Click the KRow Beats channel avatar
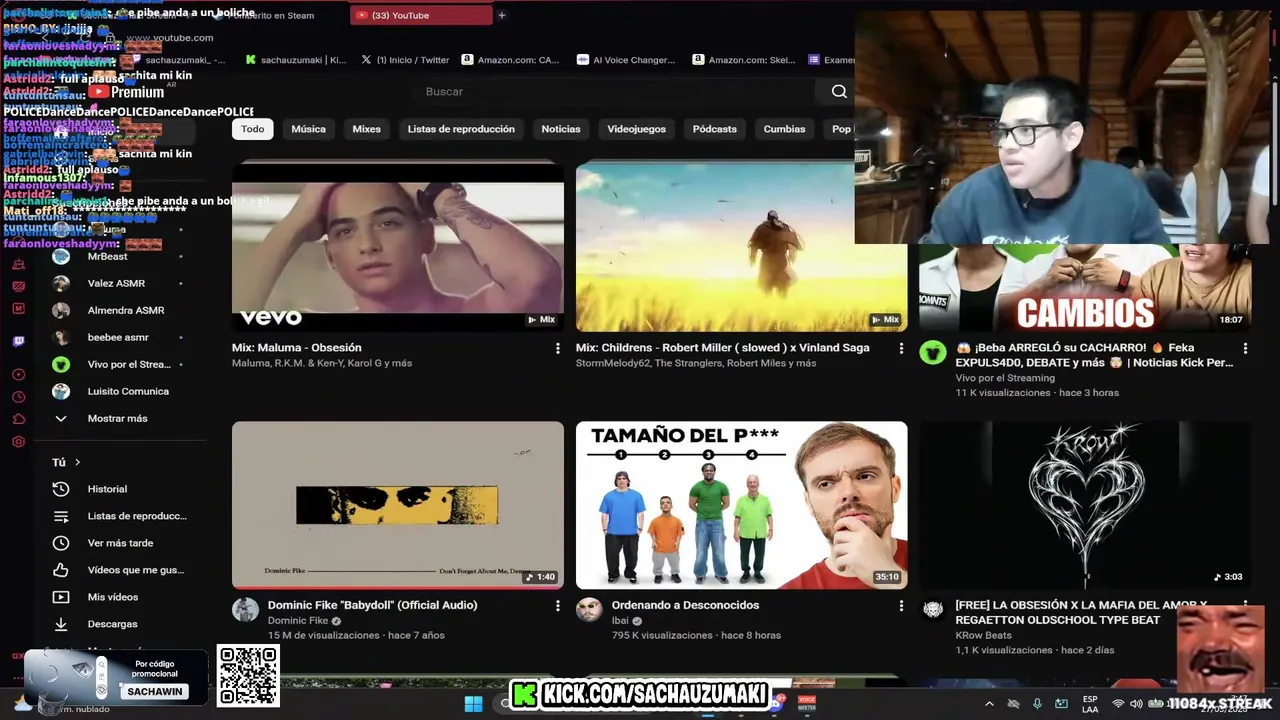This screenshot has height=720, width=1280. (933, 610)
